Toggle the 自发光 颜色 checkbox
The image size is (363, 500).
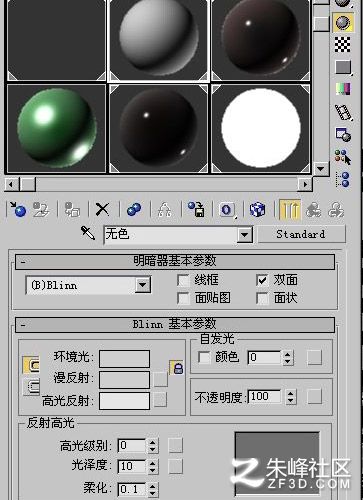(x=204, y=358)
